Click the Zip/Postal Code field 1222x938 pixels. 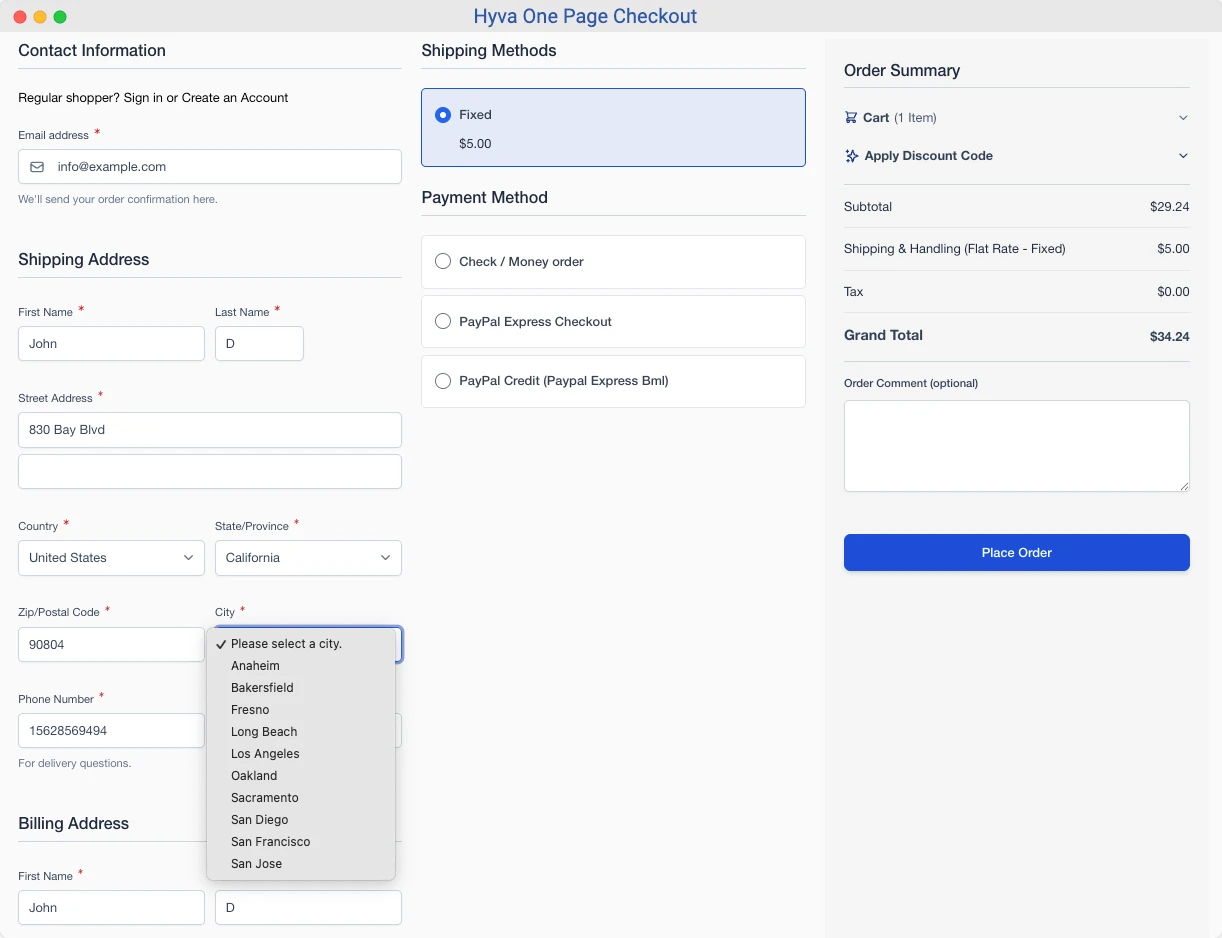click(110, 644)
